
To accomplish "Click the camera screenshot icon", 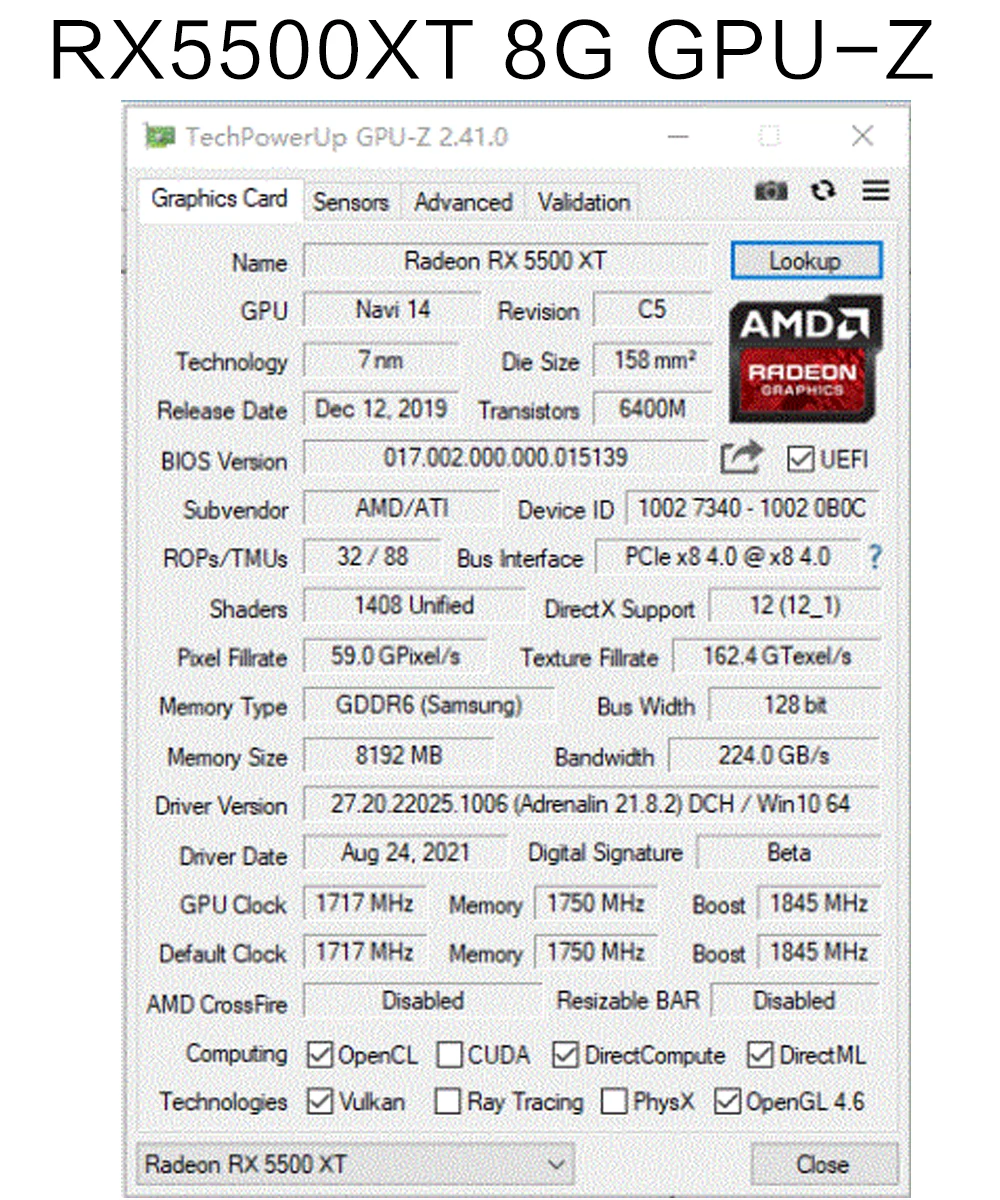I will [771, 191].
